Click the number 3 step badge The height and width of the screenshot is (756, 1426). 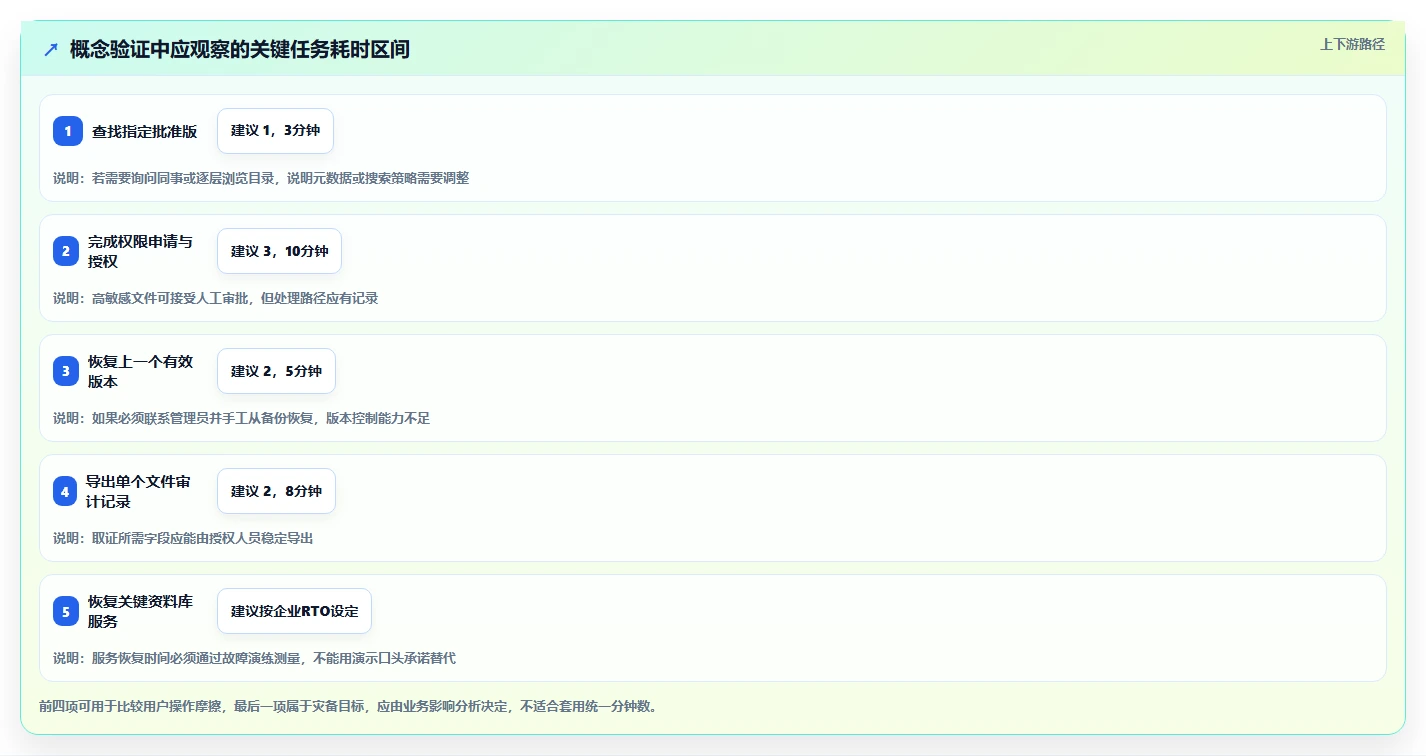(x=66, y=371)
